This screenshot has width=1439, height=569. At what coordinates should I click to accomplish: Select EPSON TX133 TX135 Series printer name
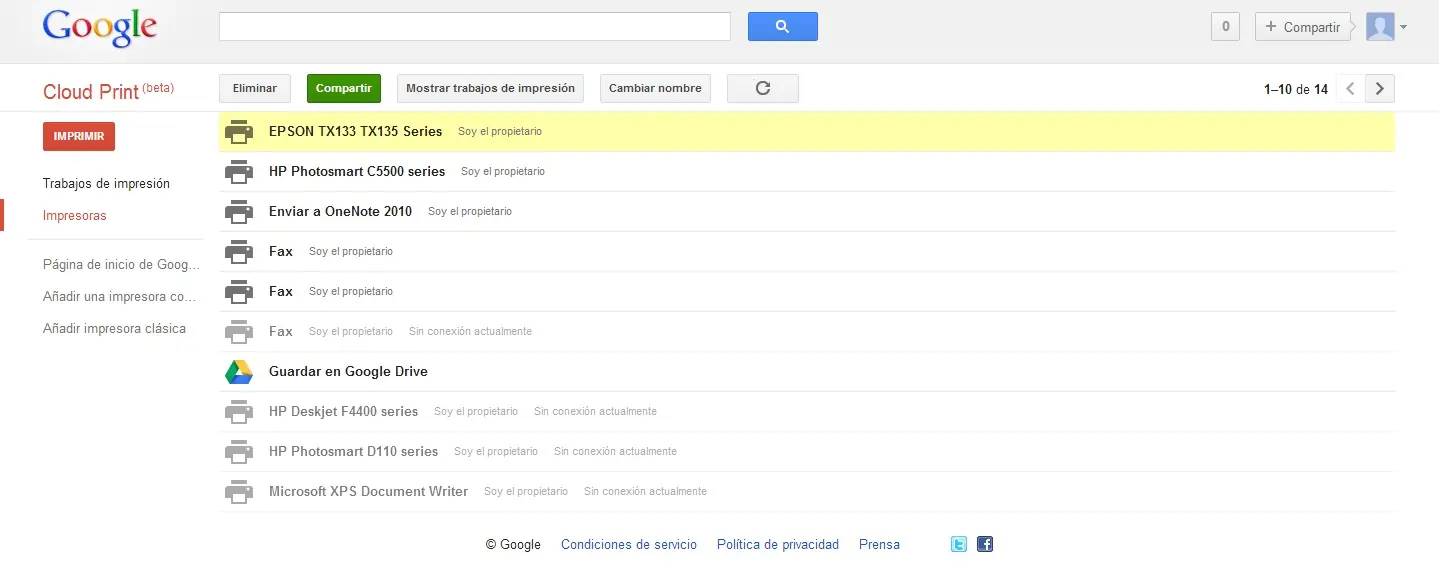[355, 131]
